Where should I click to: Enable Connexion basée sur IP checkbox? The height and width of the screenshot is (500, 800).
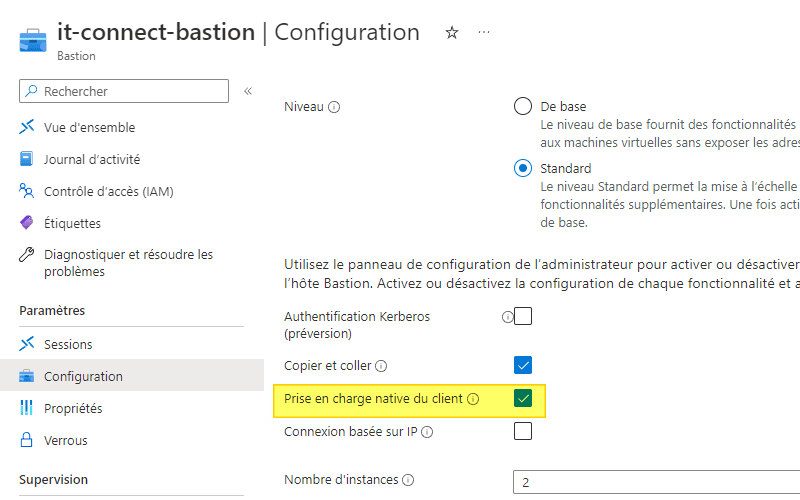pos(523,432)
